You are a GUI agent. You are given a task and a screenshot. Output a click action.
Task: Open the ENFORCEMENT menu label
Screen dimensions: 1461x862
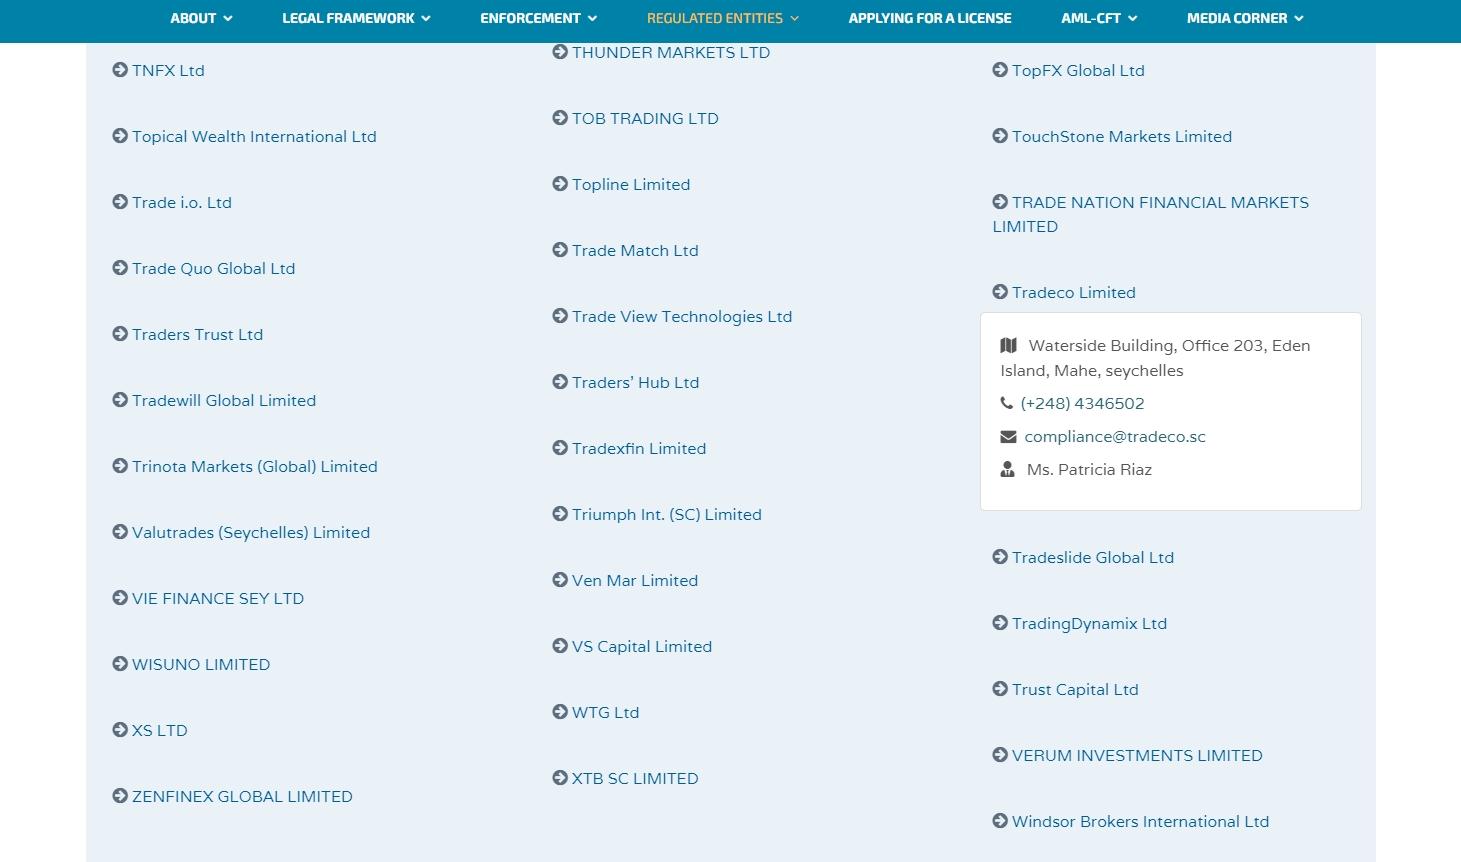pos(530,18)
